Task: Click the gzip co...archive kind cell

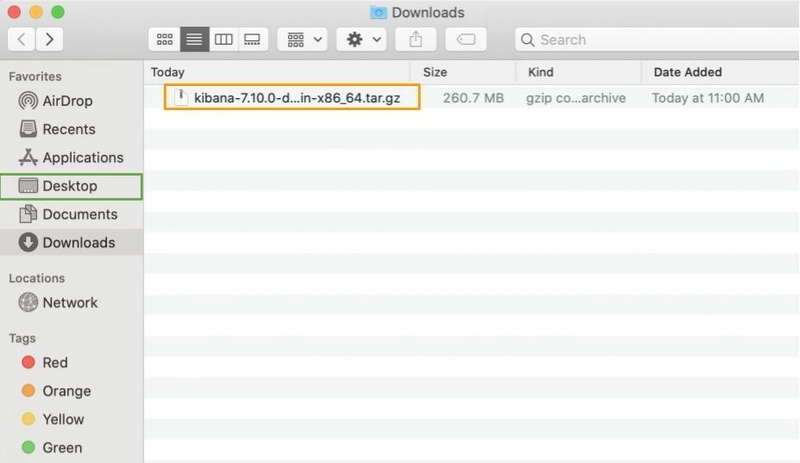Action: click(x=576, y=98)
